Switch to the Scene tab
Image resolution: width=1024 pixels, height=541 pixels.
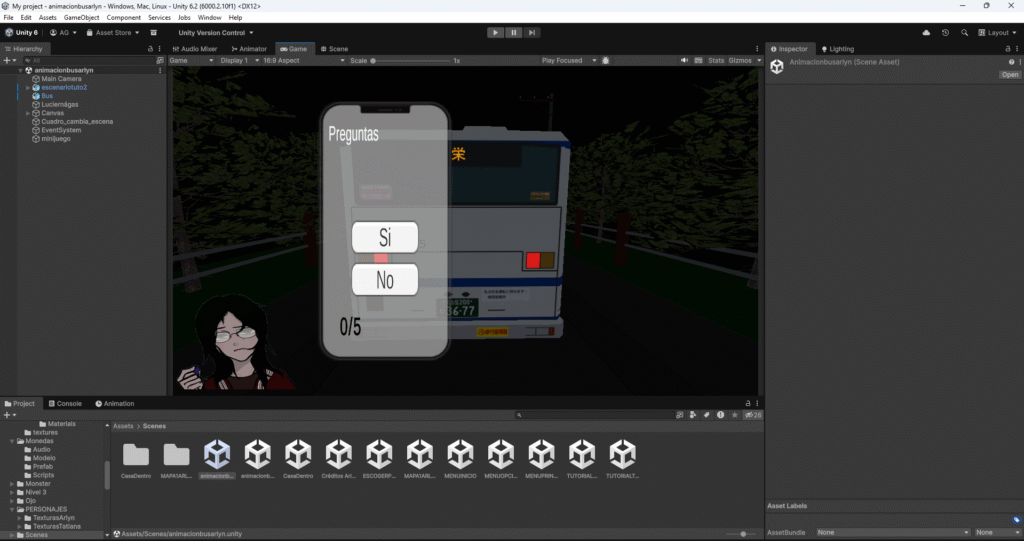[x=333, y=48]
